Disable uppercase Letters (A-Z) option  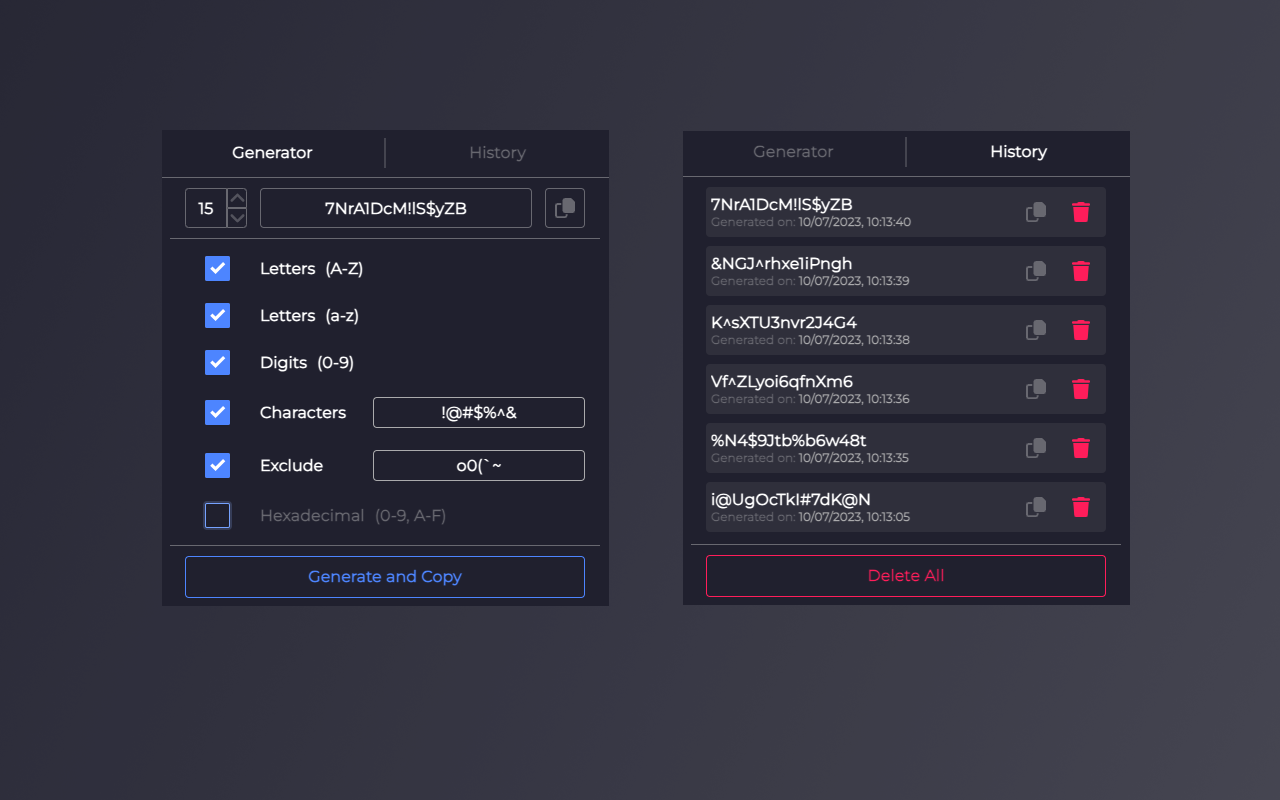click(217, 268)
